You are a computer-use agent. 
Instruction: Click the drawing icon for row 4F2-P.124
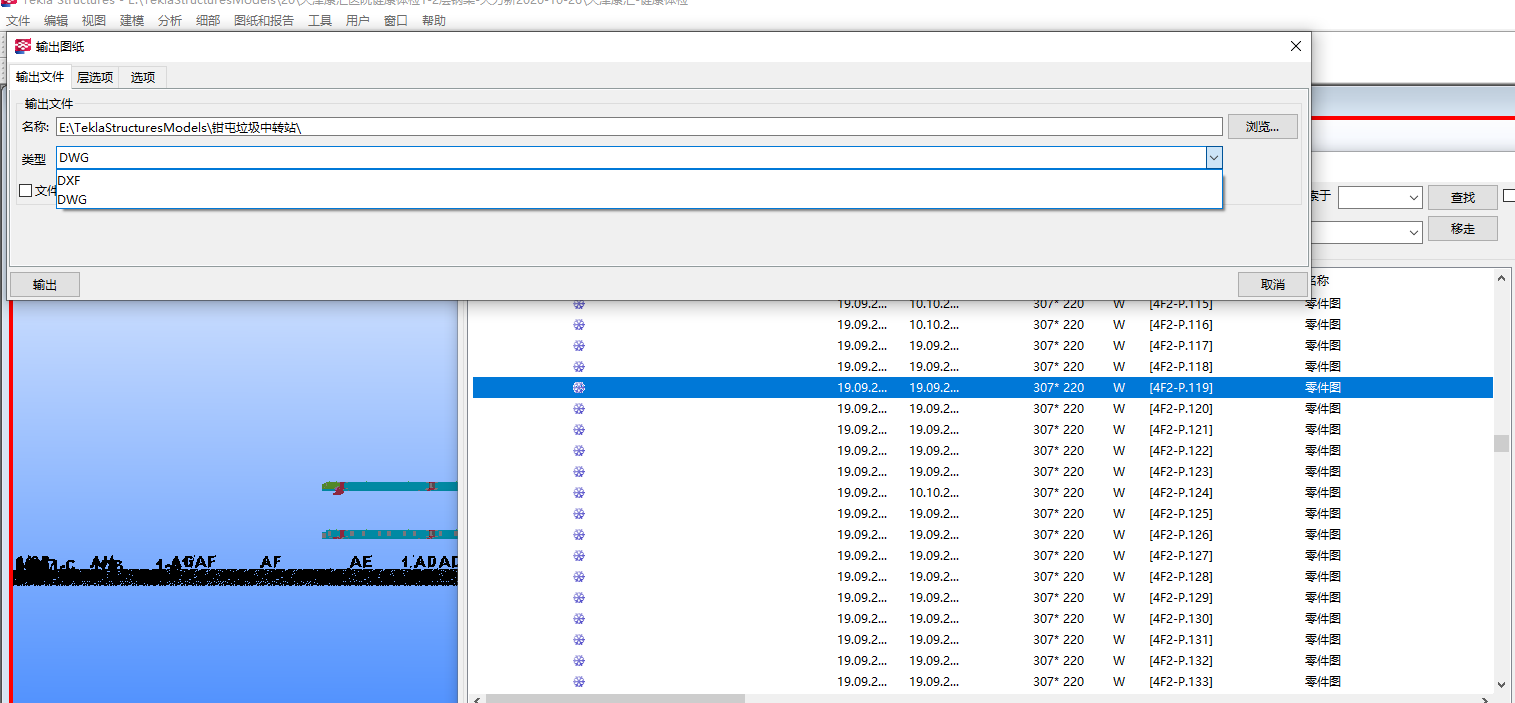[x=578, y=492]
